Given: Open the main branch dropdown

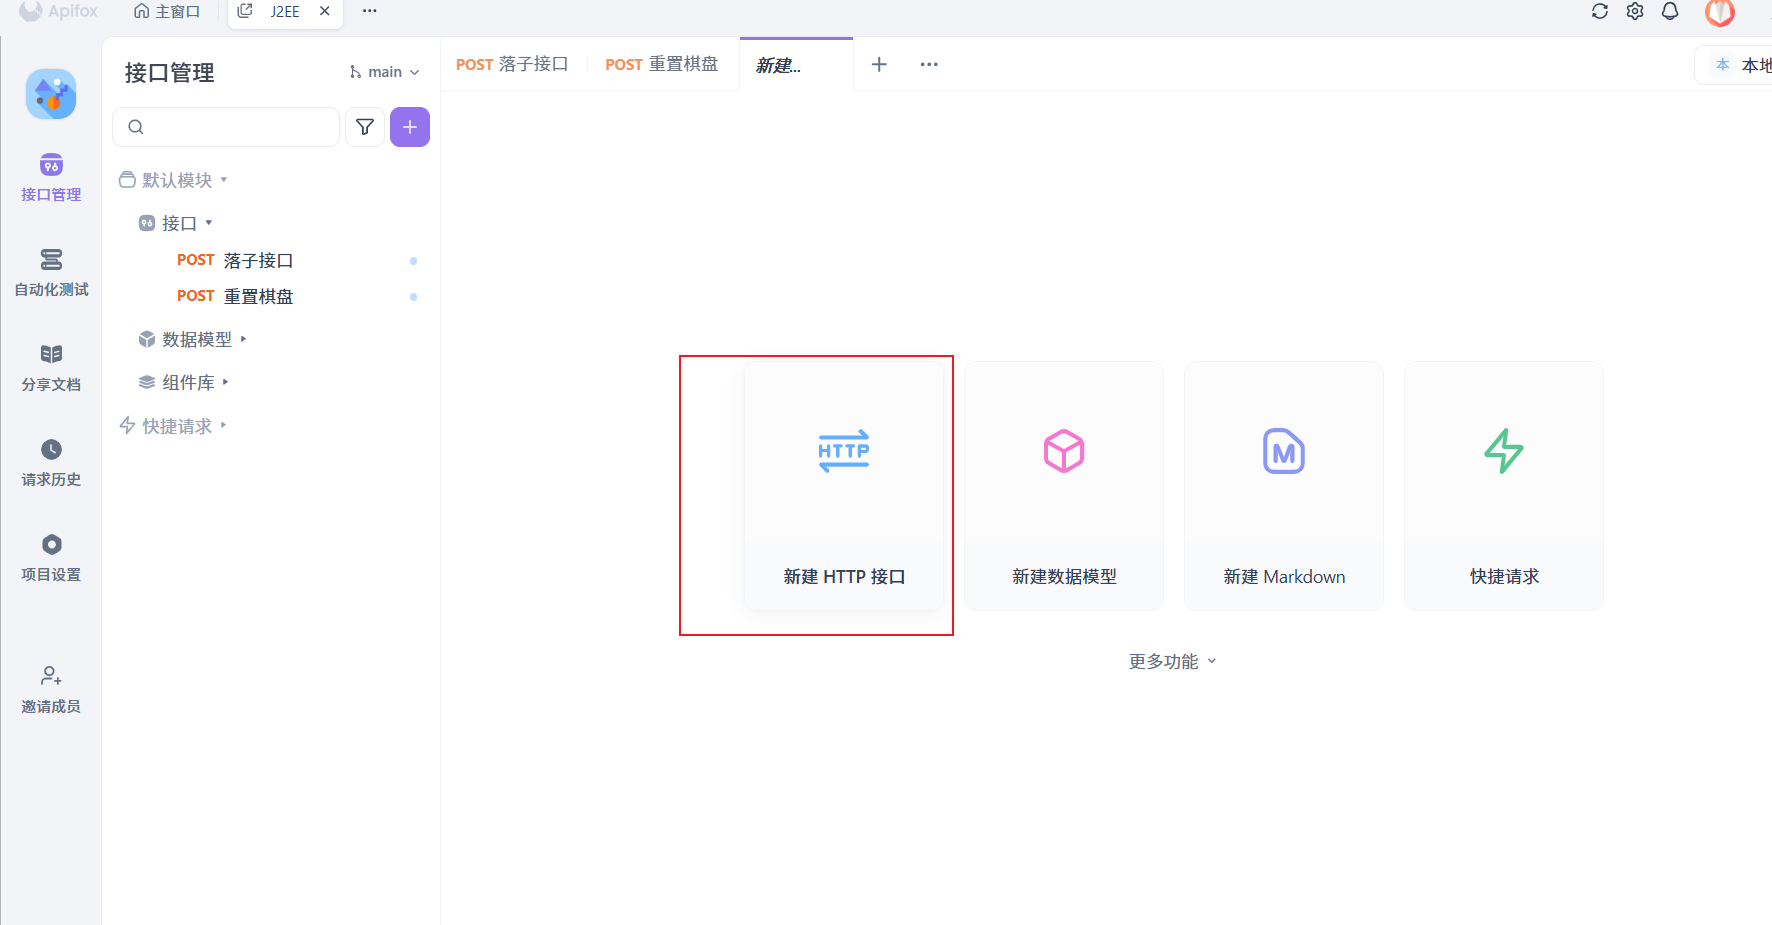Looking at the screenshot, I should click(385, 72).
